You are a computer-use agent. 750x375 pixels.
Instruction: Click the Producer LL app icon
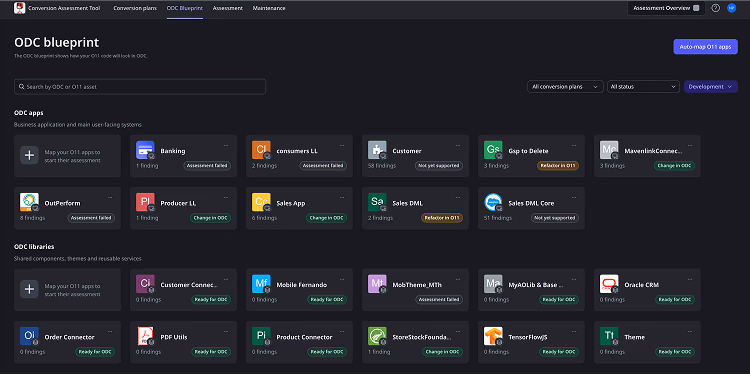tap(145, 202)
